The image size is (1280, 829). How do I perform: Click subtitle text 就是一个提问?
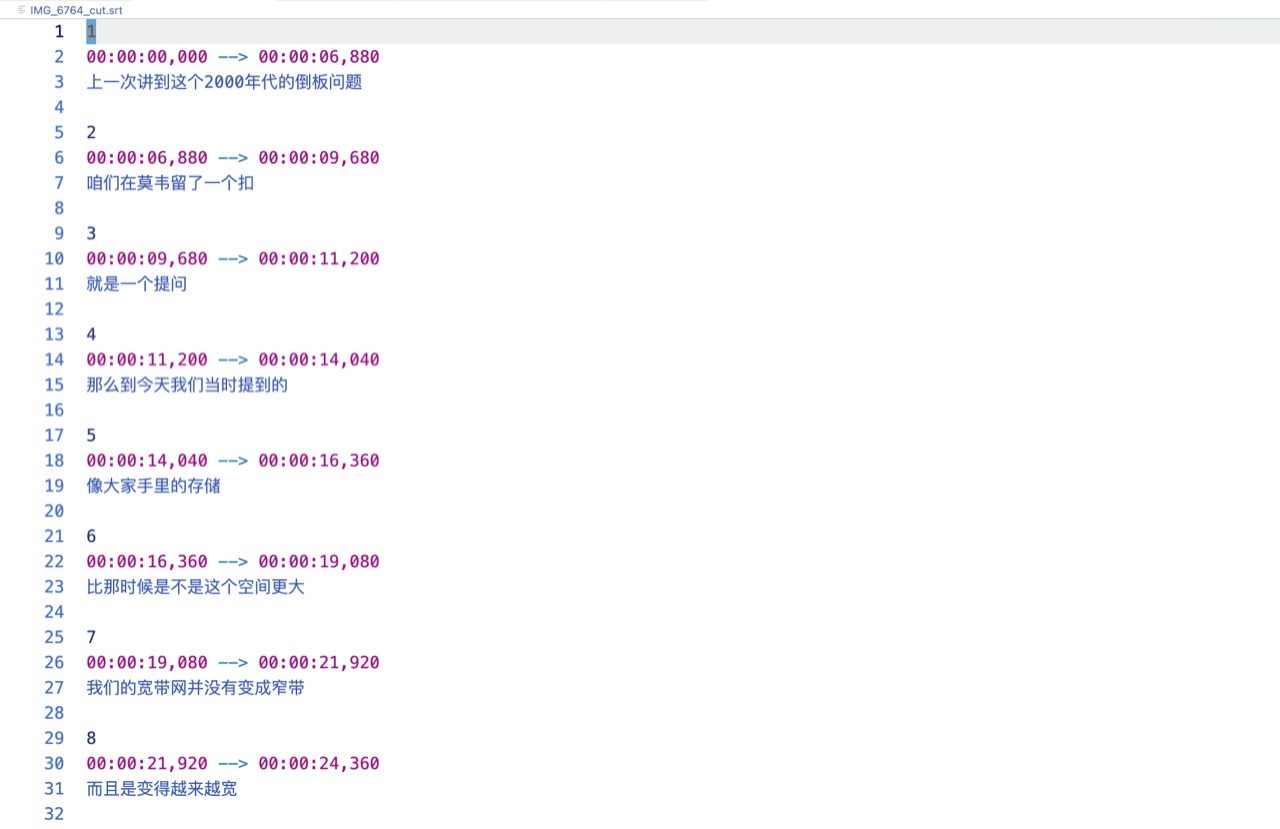(x=136, y=284)
